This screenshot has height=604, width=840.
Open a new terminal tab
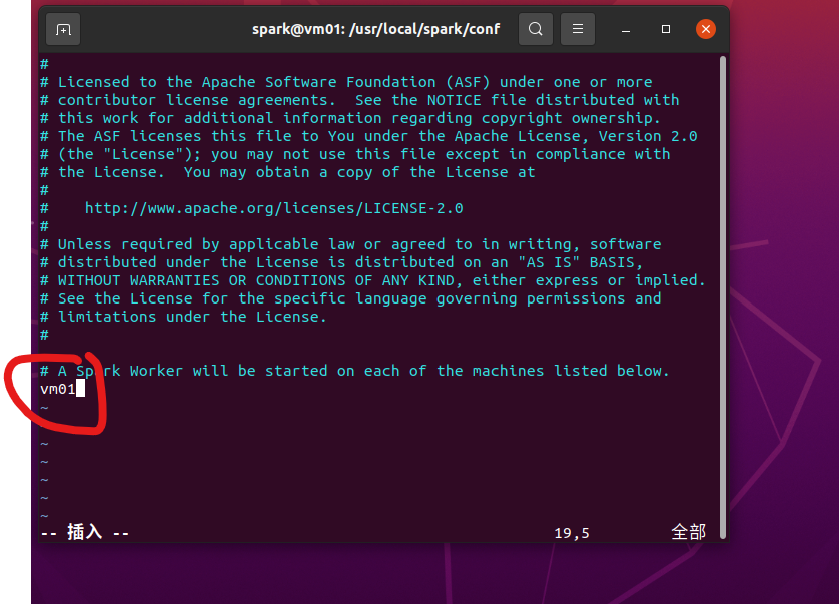63,29
